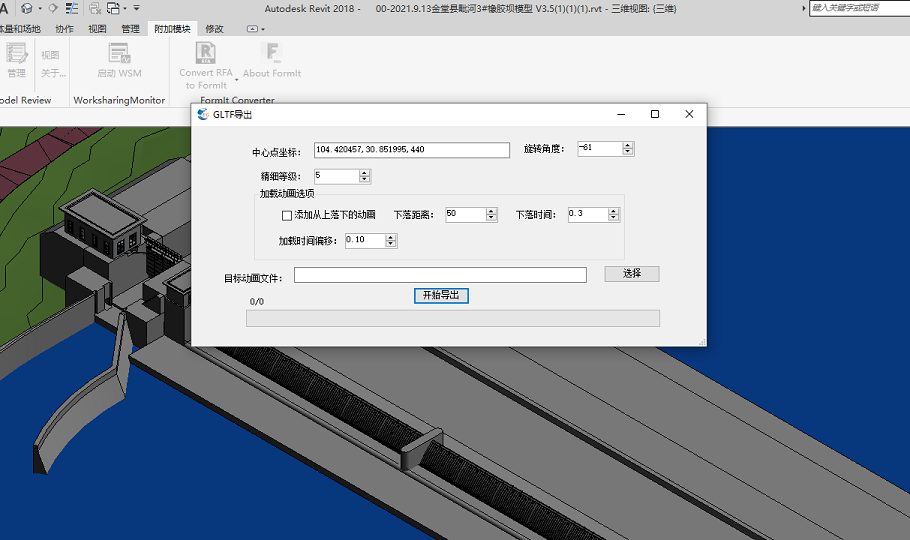Image resolution: width=910 pixels, height=540 pixels.
Task: Click the Revit application logo button
Action: pyautogui.click(x=5, y=8)
